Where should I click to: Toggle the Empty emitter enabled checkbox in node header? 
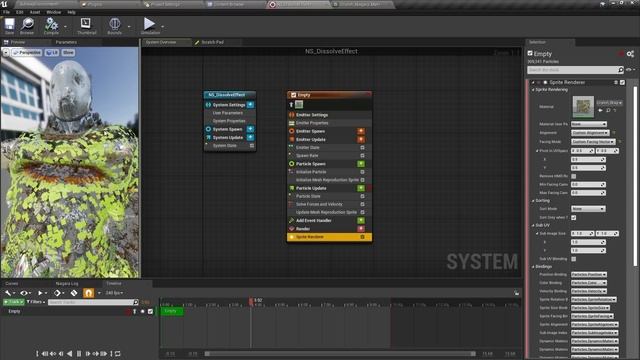click(x=293, y=95)
